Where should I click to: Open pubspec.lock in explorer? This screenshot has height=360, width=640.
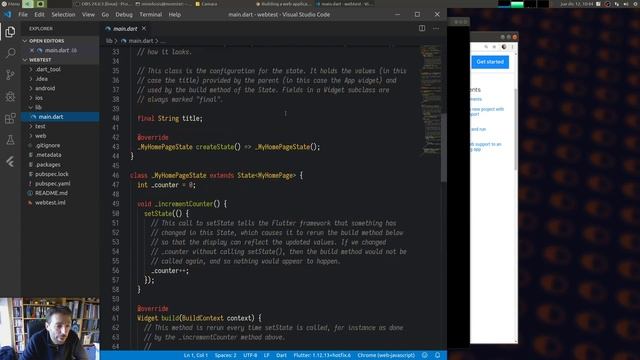[60, 174]
